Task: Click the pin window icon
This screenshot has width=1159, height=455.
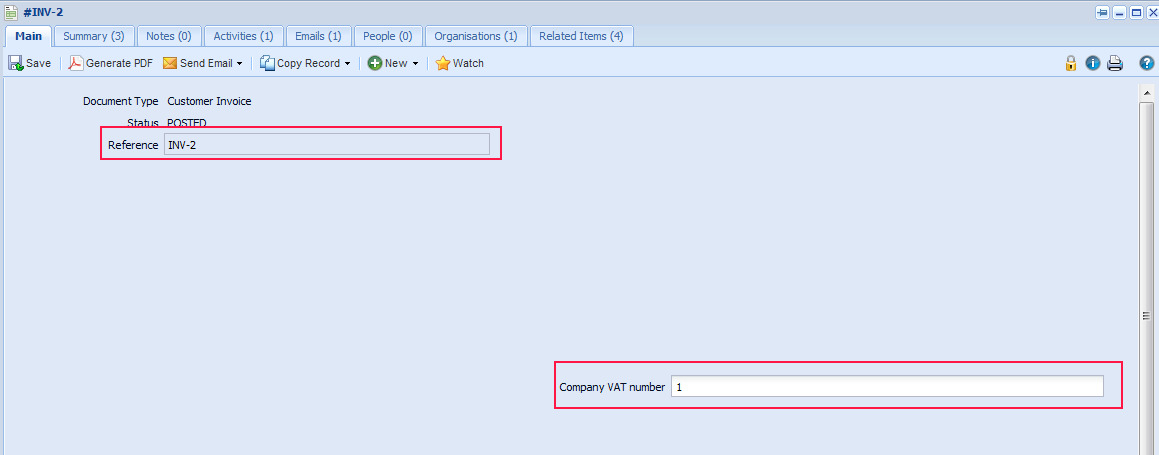Action: click(x=1102, y=12)
